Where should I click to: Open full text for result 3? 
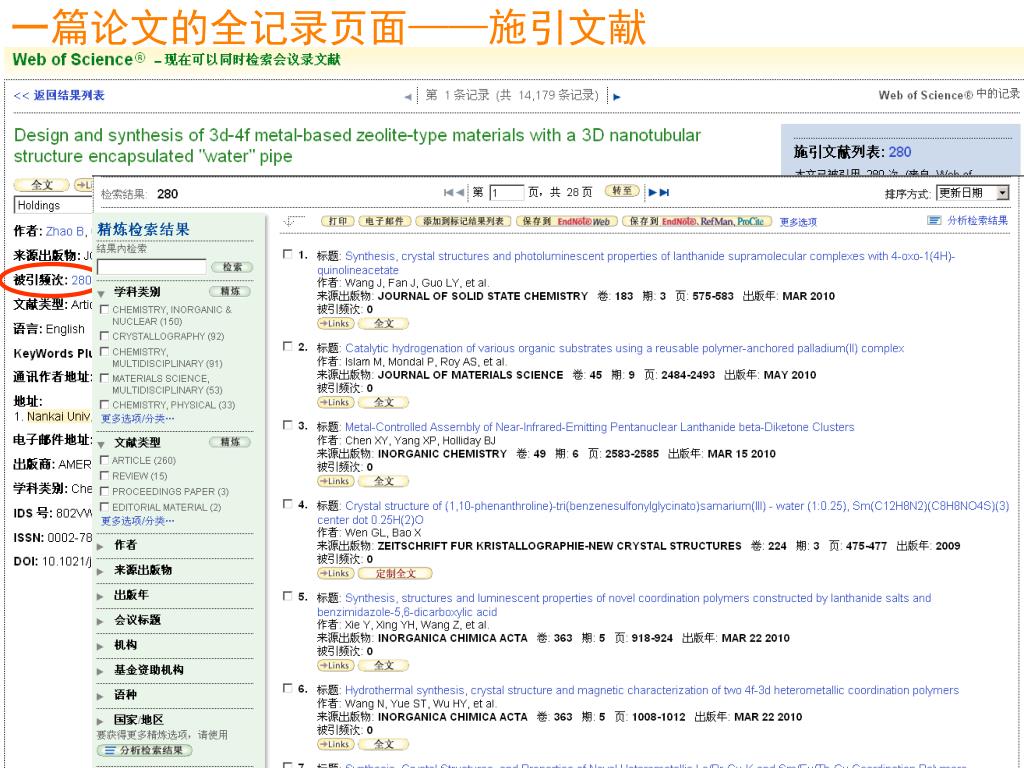pos(383,481)
